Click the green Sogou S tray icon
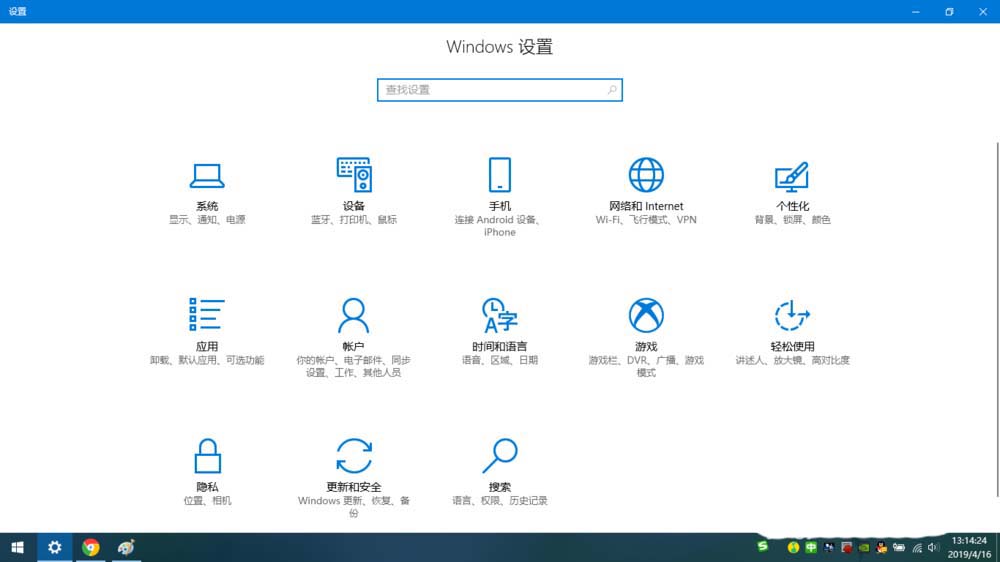This screenshot has height=562, width=1000. [763, 546]
